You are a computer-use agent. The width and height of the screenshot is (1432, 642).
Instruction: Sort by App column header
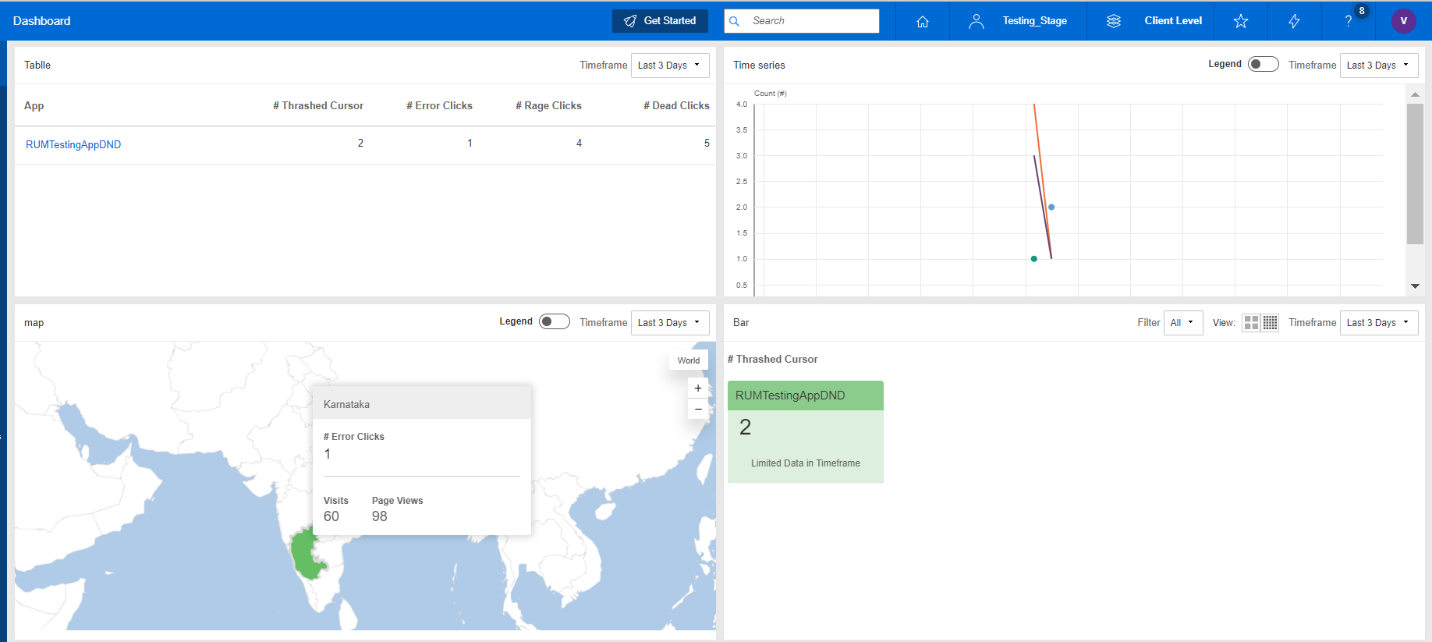coord(34,105)
